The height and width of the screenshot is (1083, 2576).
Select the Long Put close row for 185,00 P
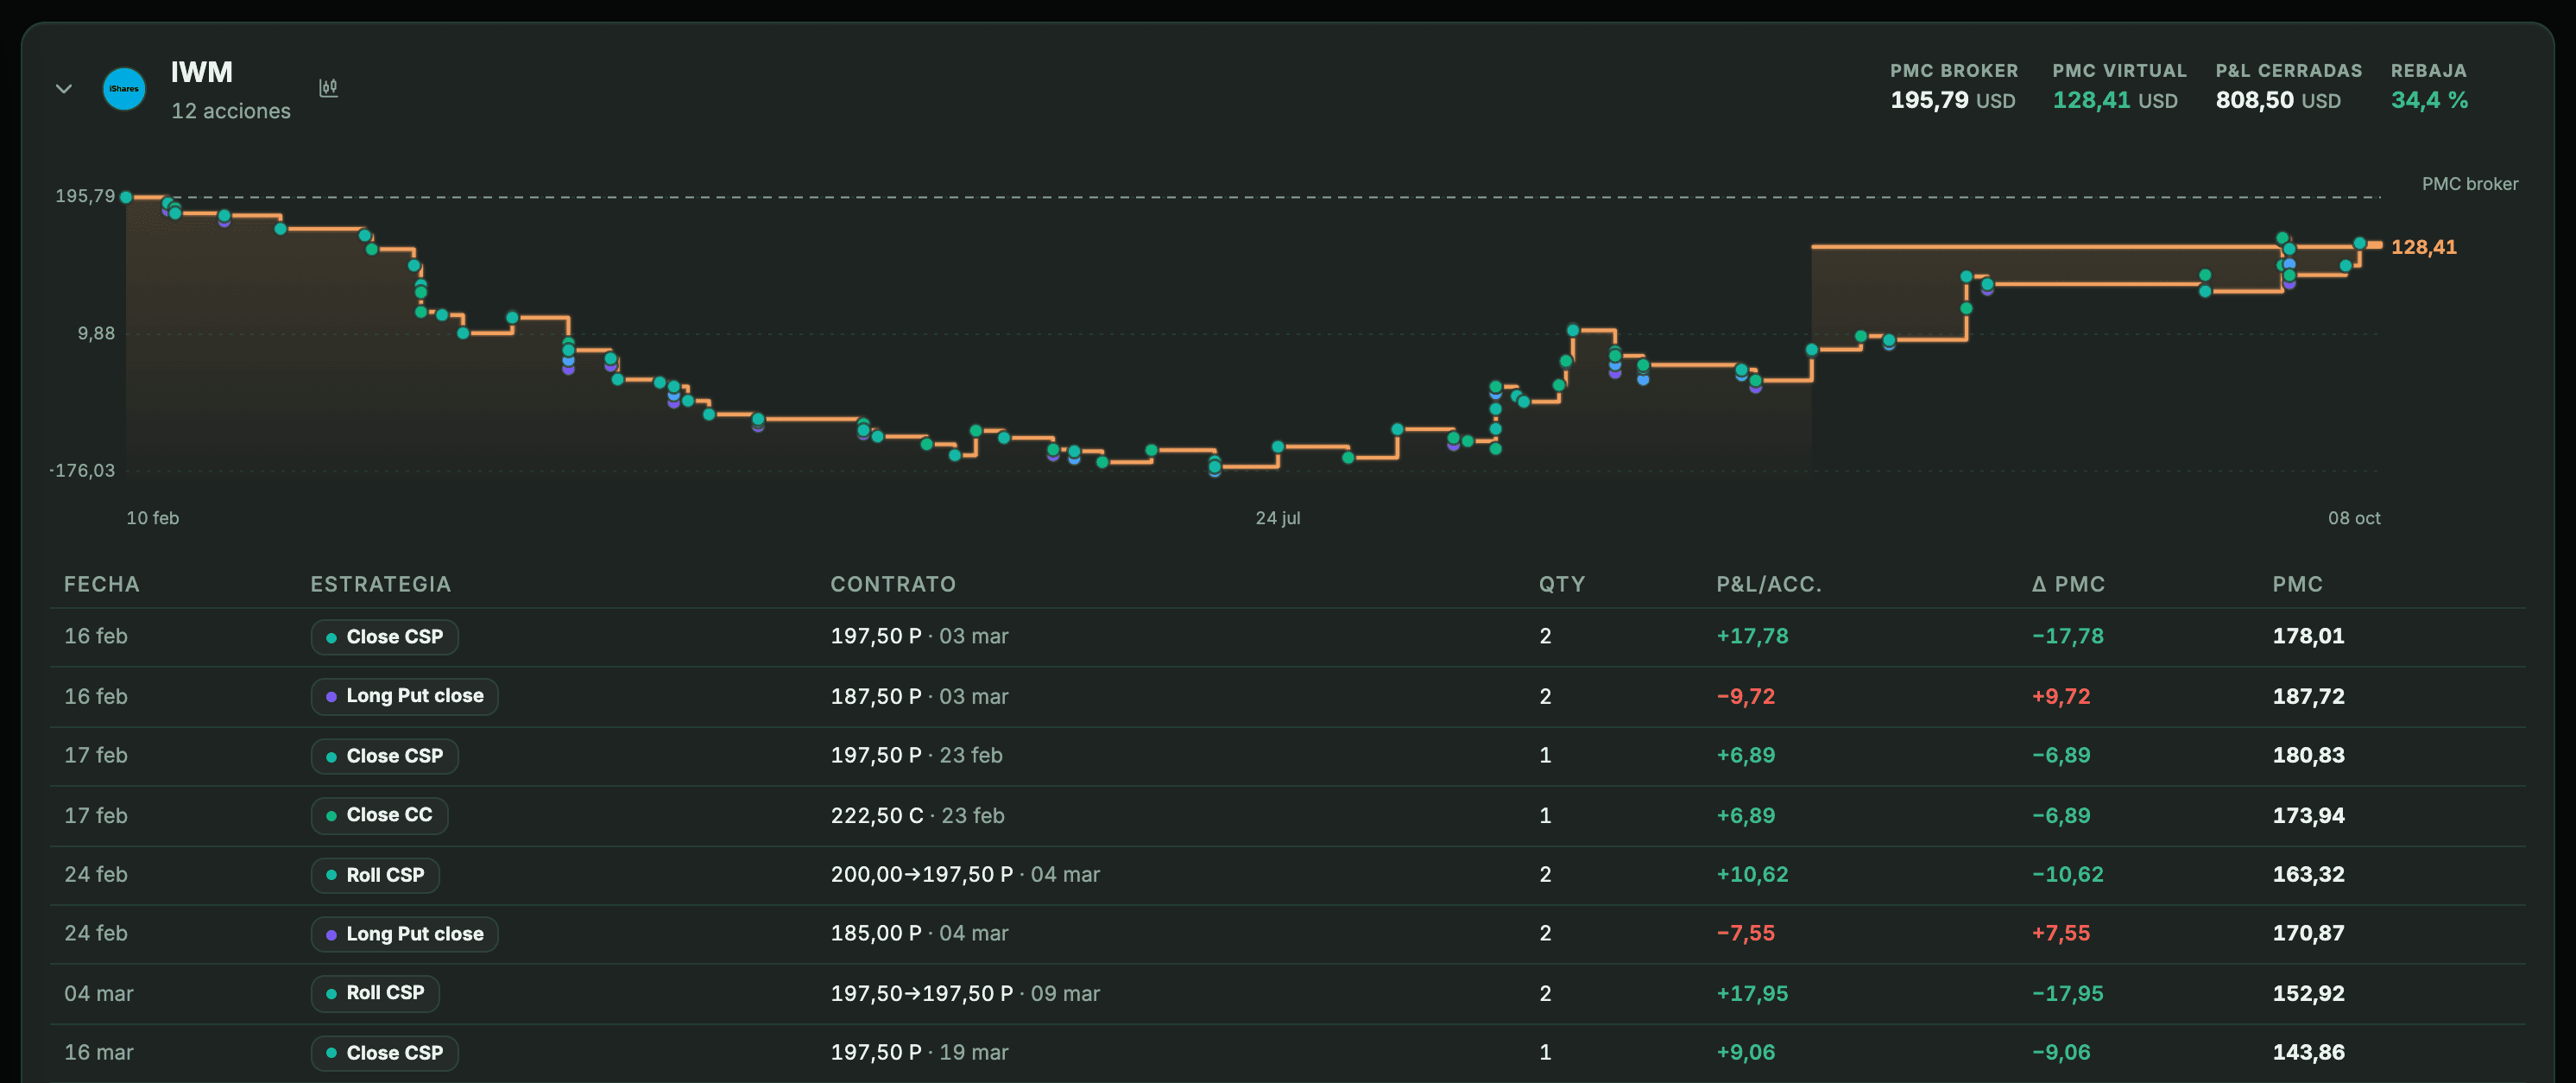[x=1288, y=934]
